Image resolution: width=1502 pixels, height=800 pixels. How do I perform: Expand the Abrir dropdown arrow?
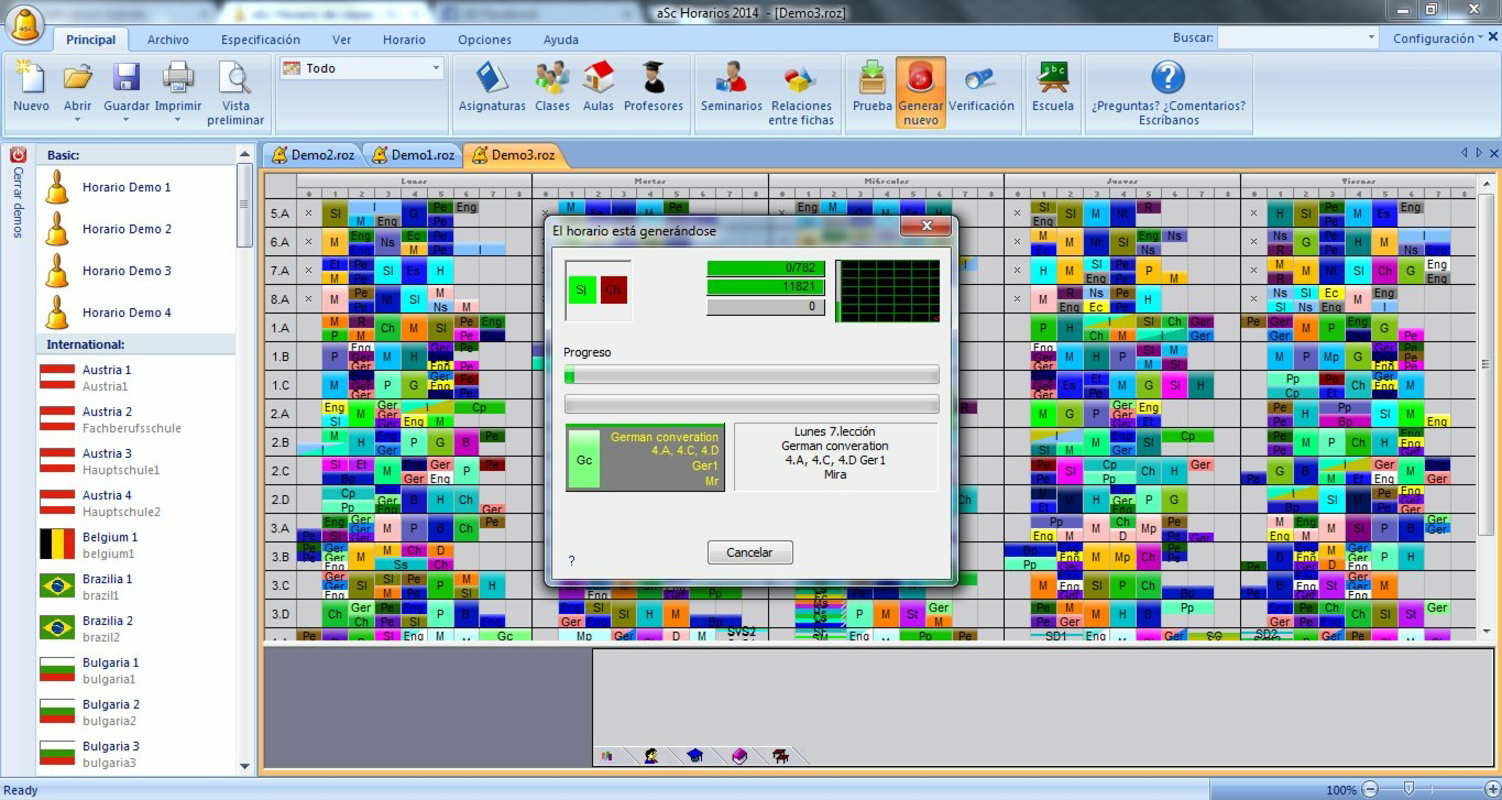tap(77, 120)
